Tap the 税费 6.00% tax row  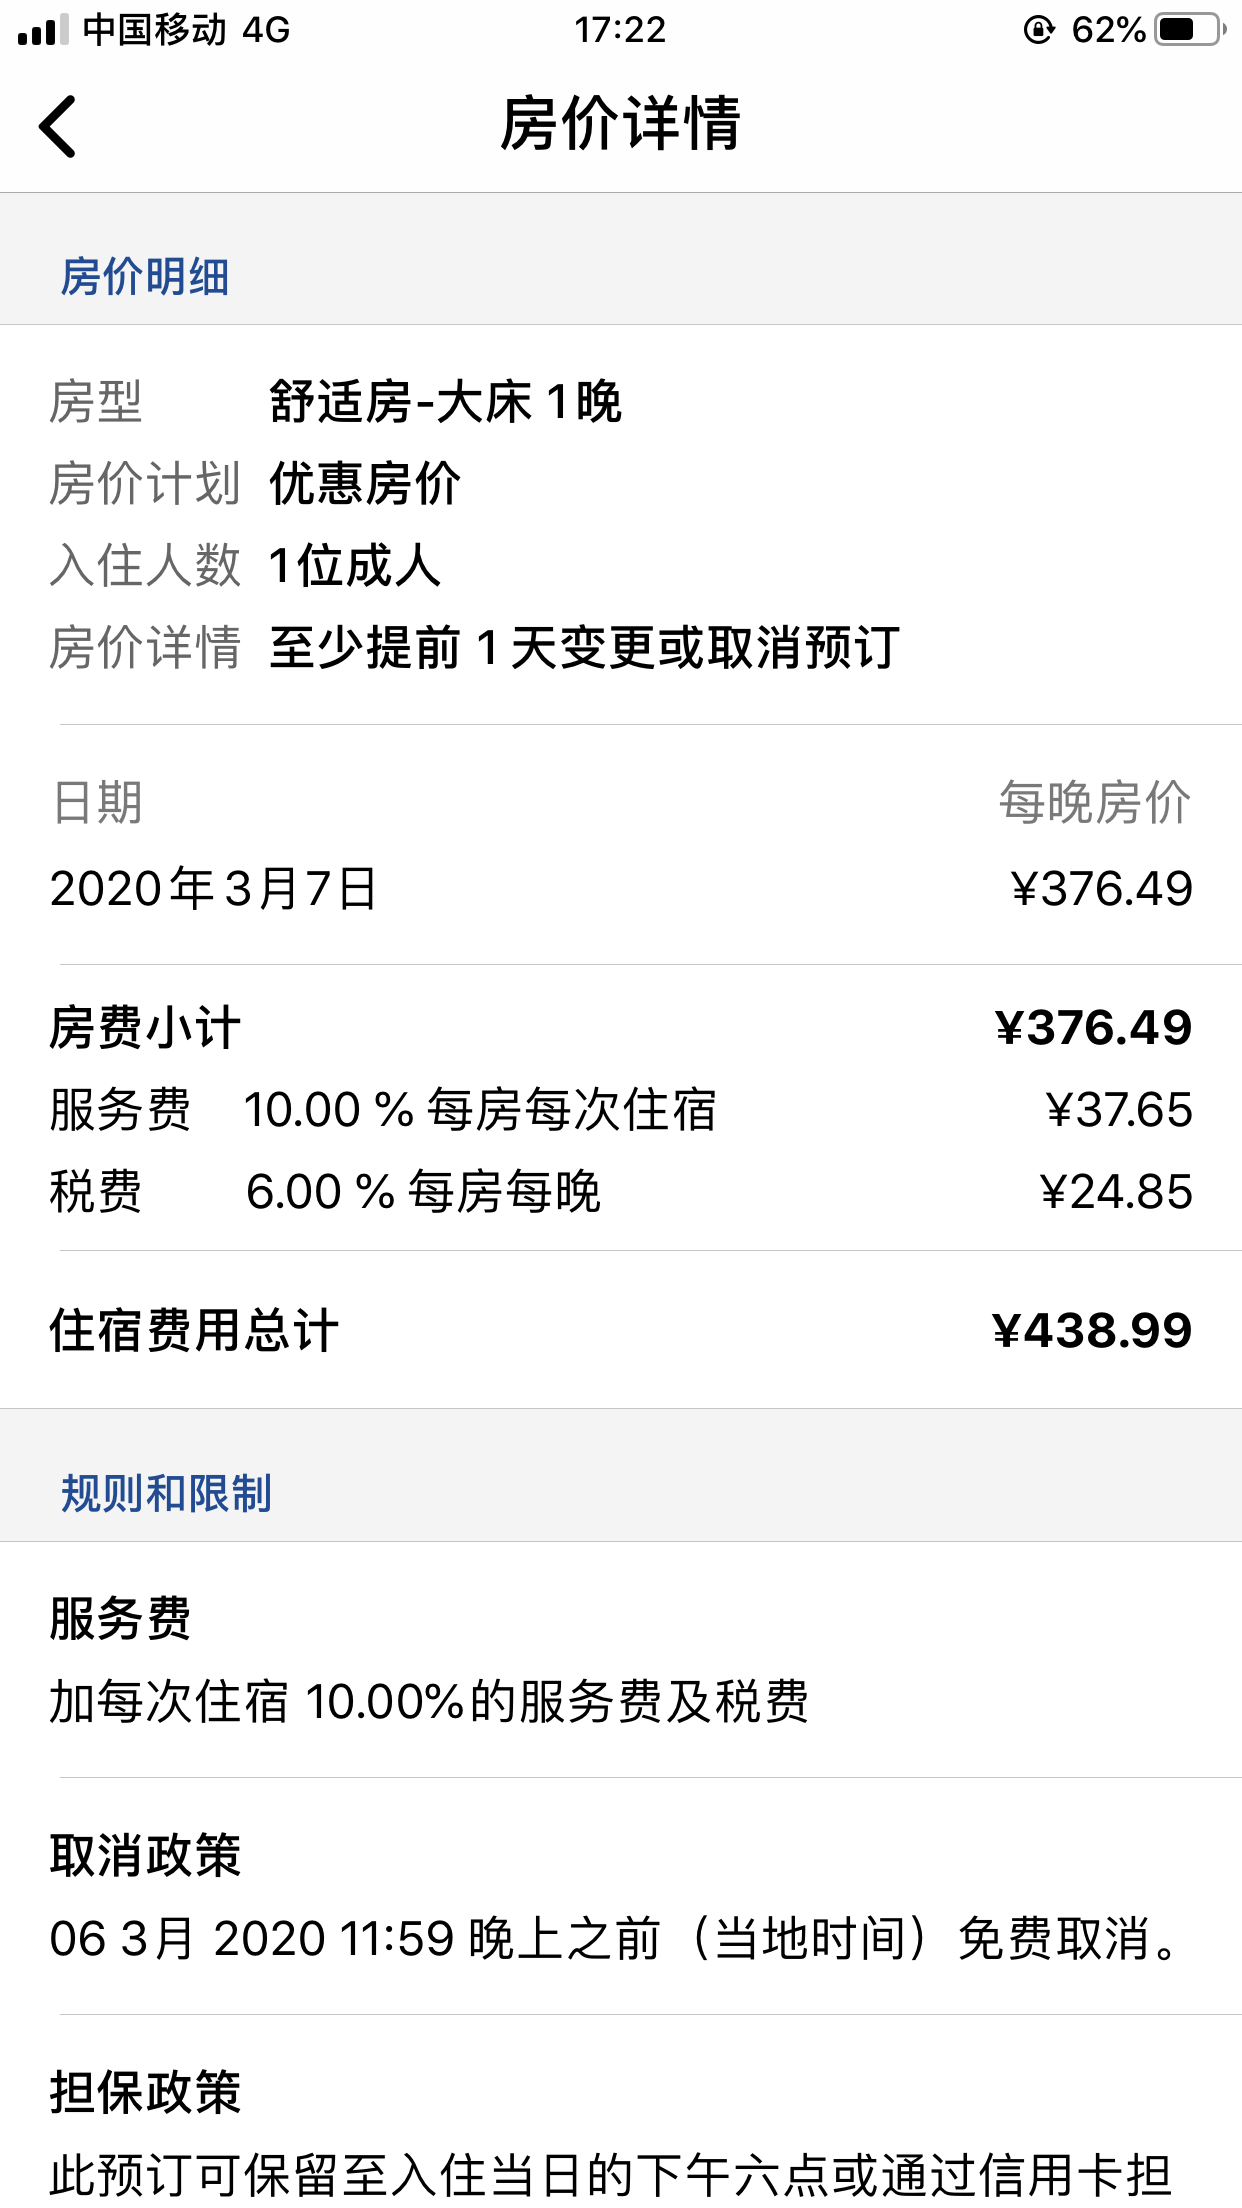(621, 1192)
